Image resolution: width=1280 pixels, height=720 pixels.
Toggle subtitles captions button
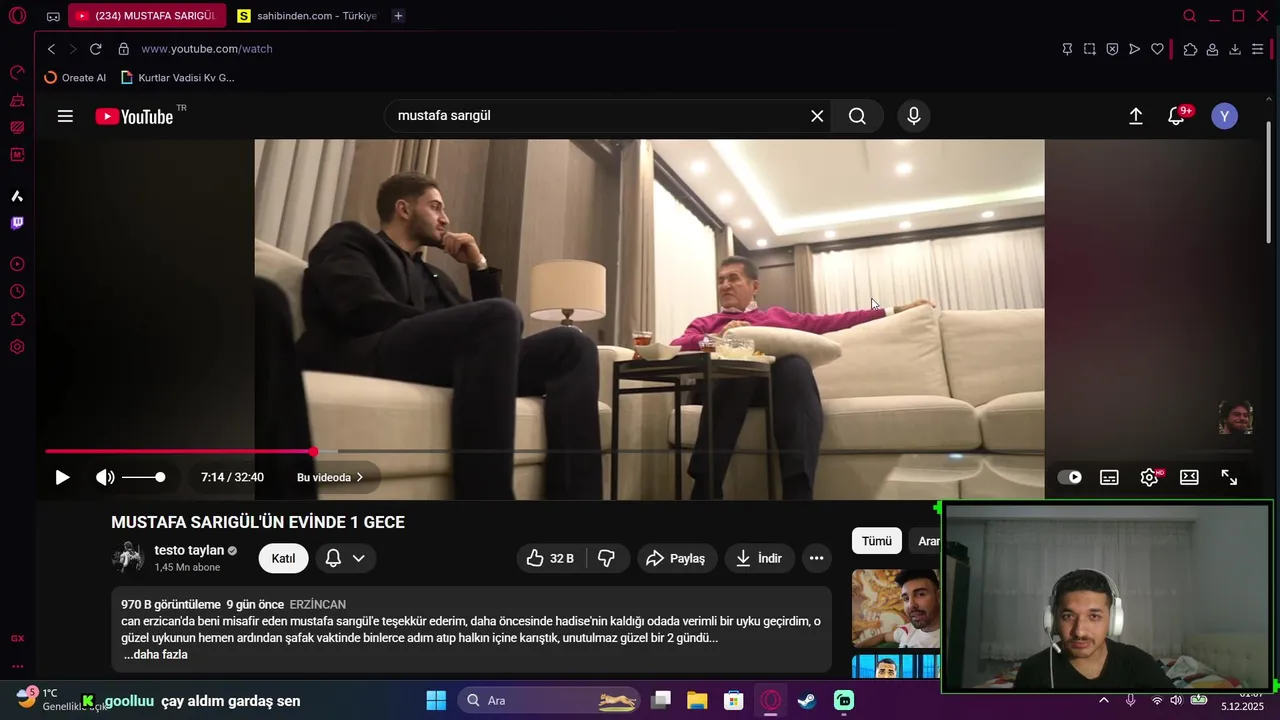coord(1109,477)
